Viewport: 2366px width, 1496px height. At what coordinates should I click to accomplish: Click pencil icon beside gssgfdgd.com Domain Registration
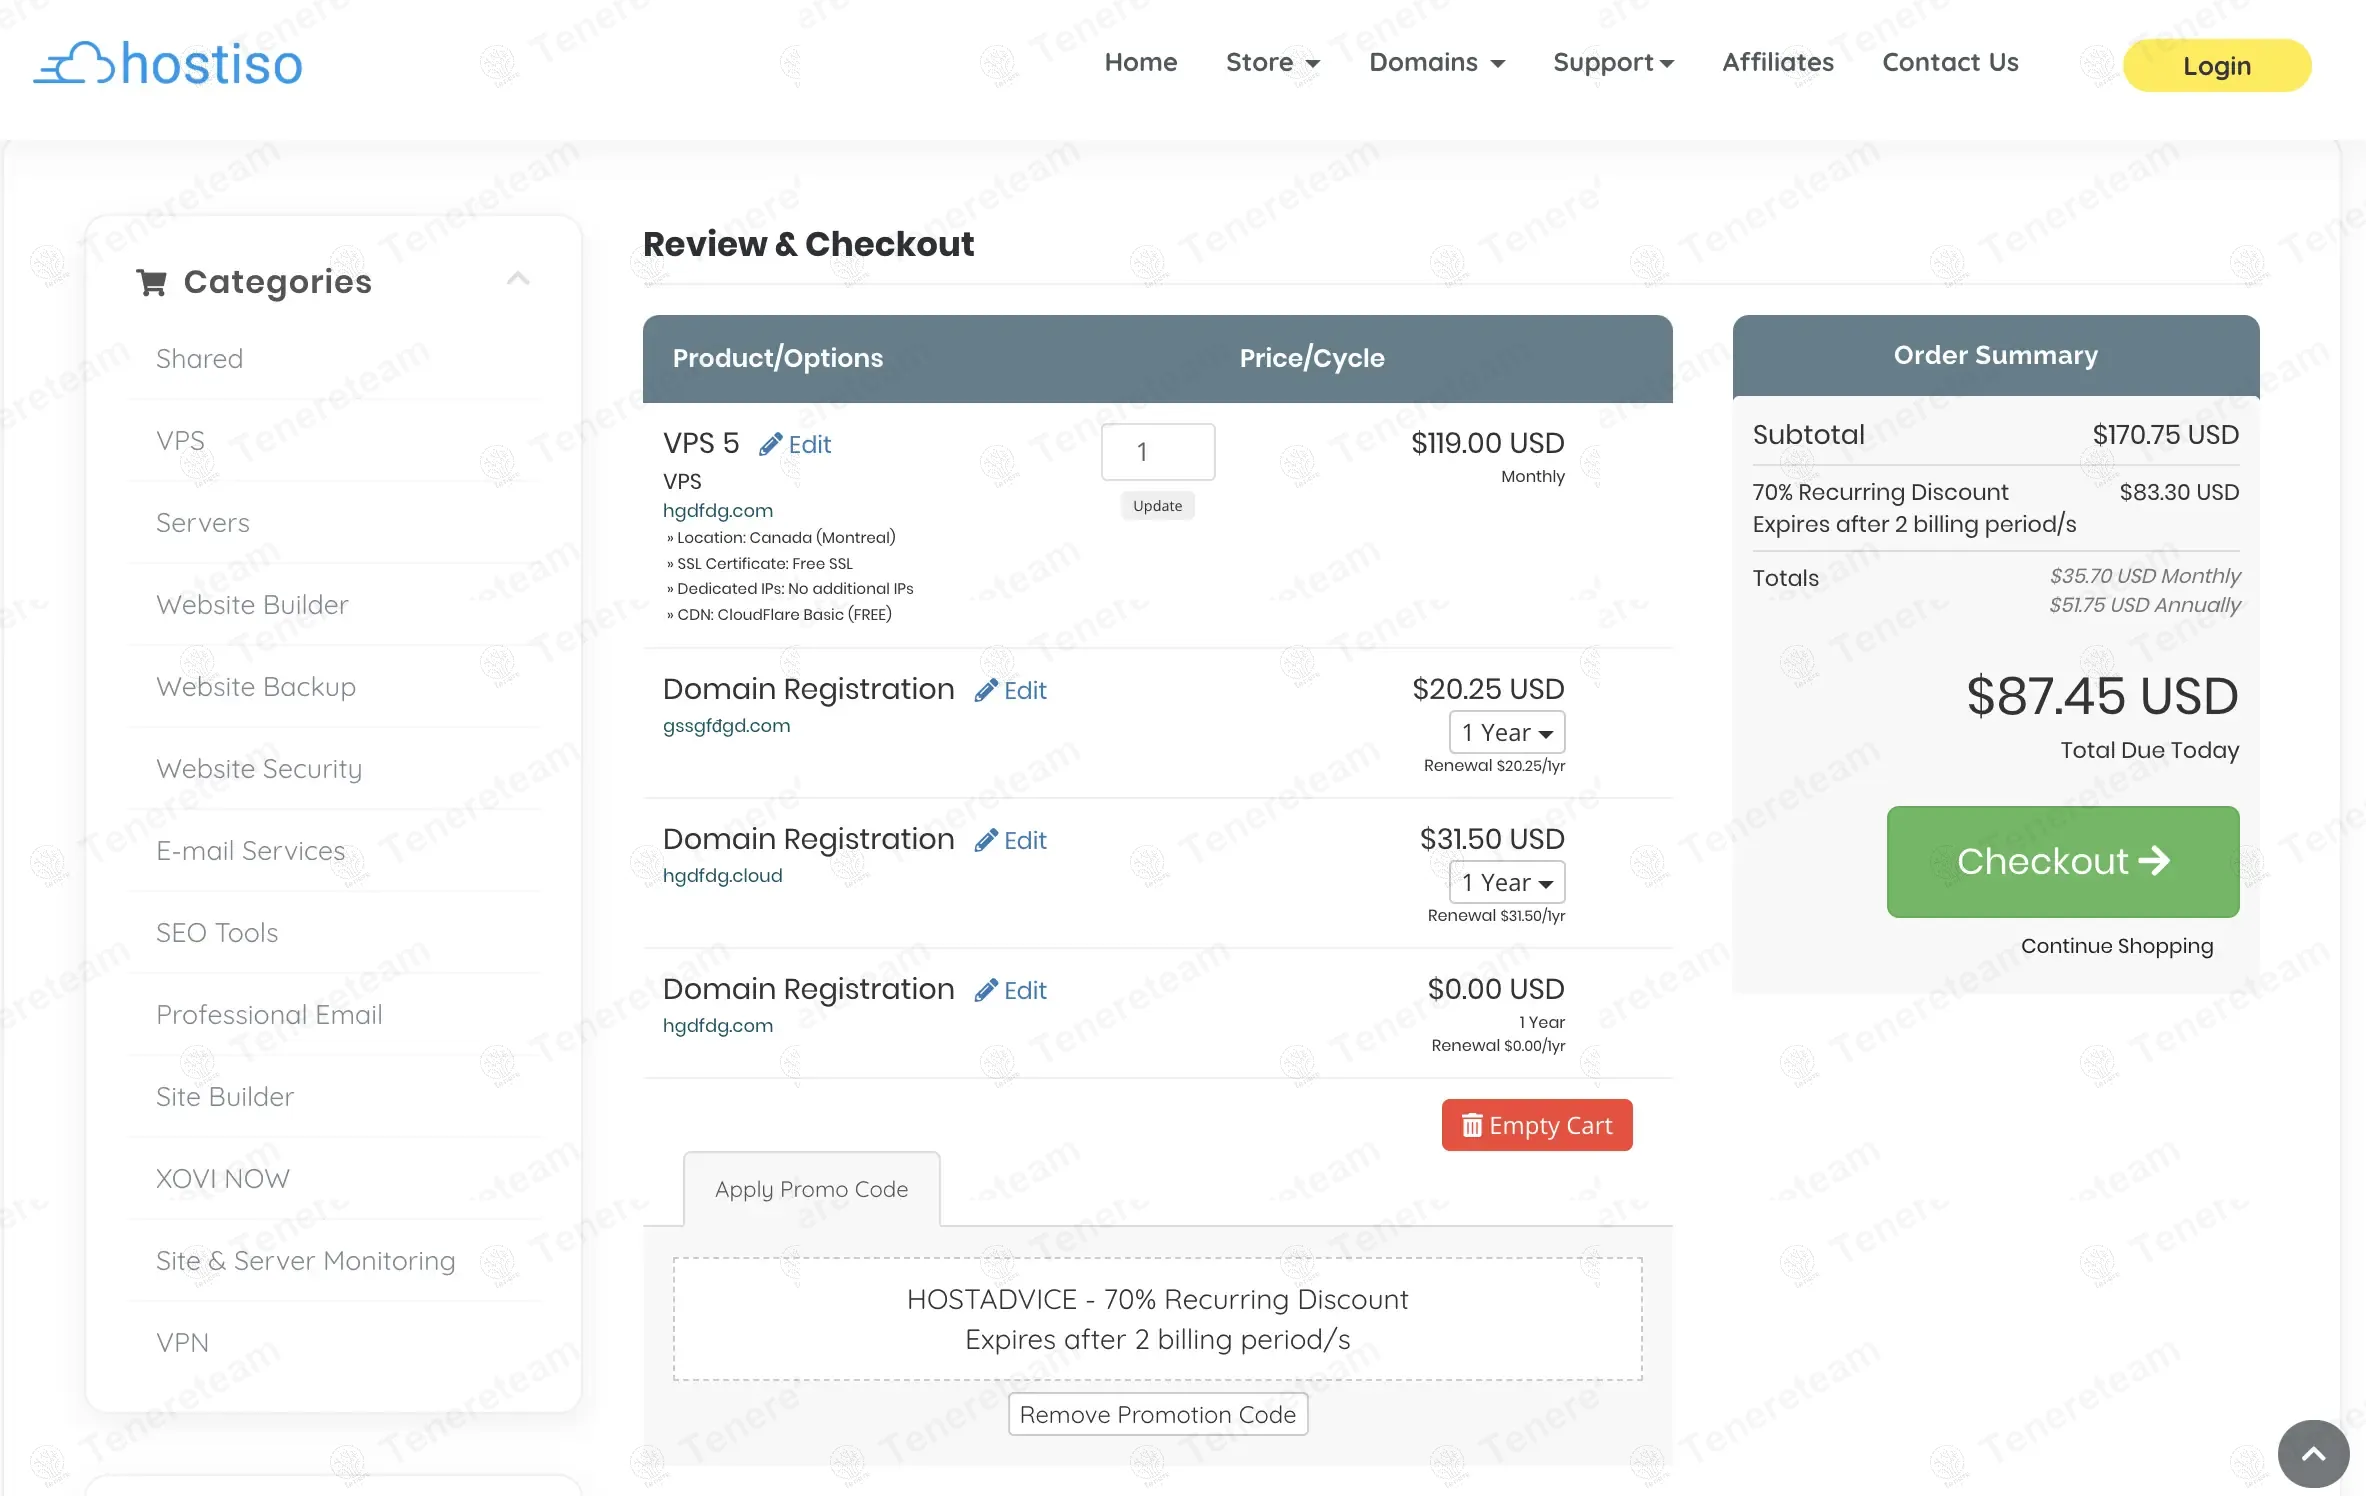tap(986, 690)
